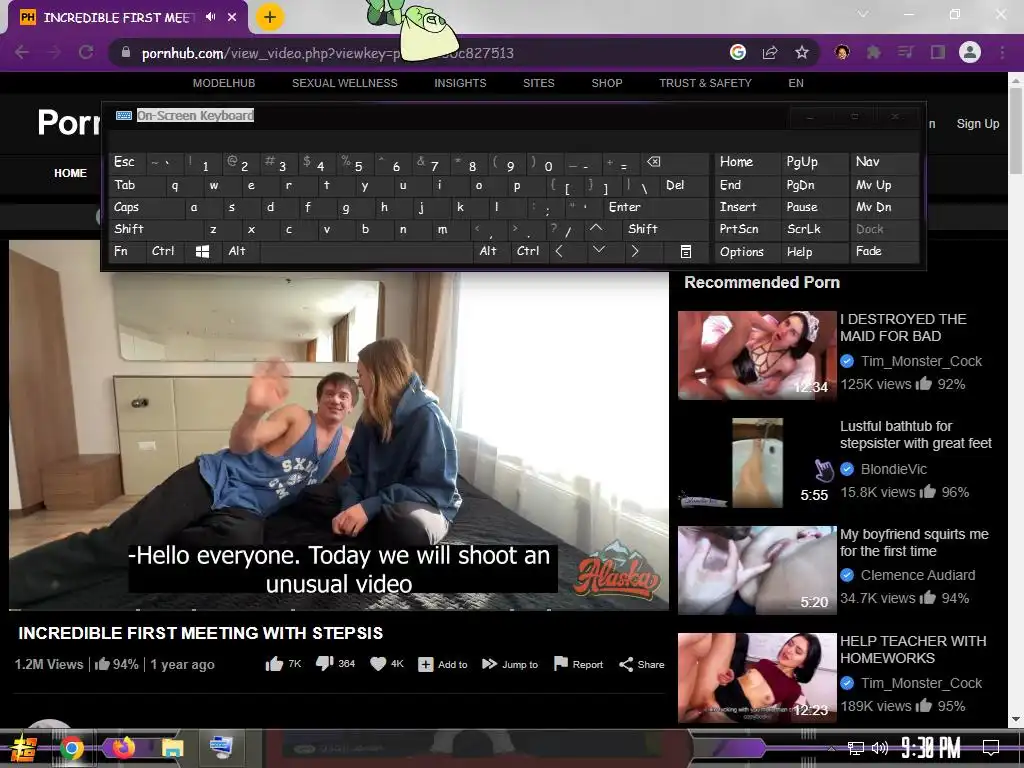Click the Report flag button
Screen dimensions: 1024x768
tap(579, 664)
